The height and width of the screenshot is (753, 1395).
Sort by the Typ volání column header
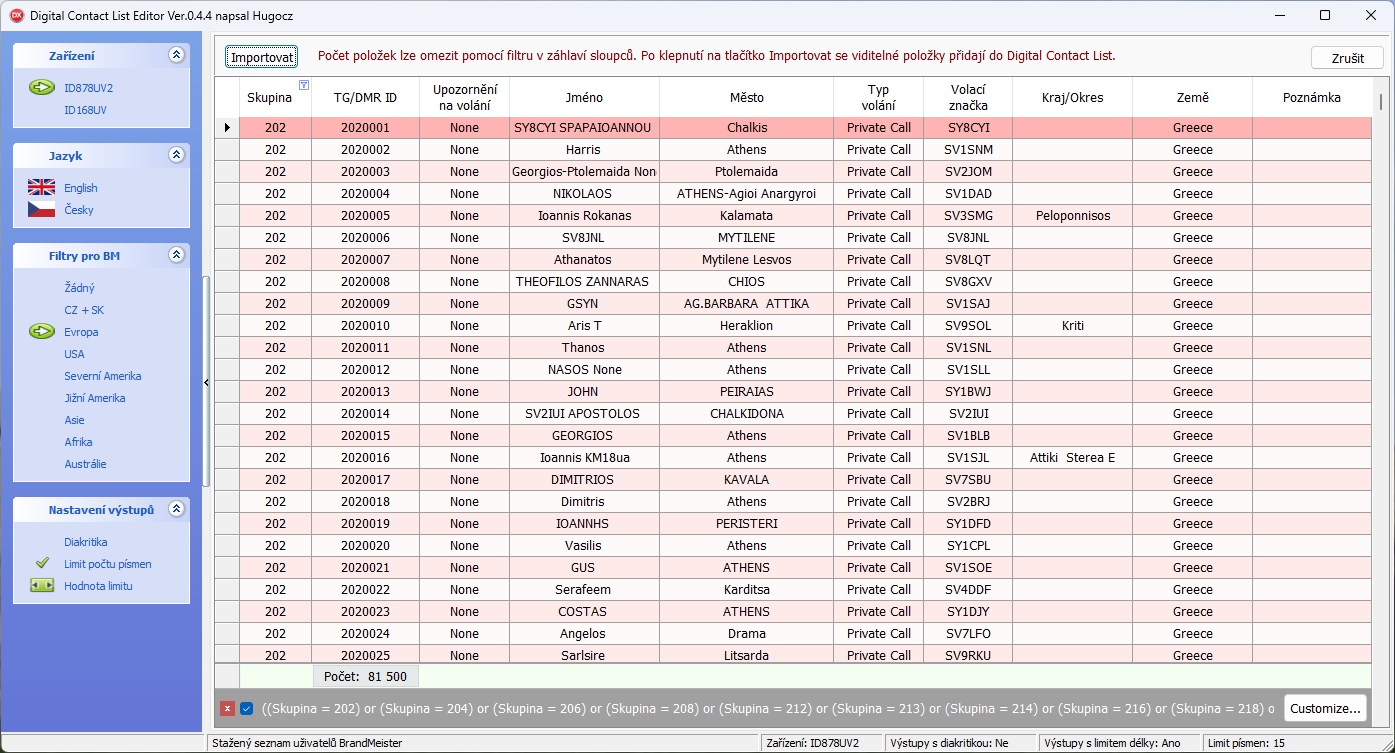click(x=878, y=97)
